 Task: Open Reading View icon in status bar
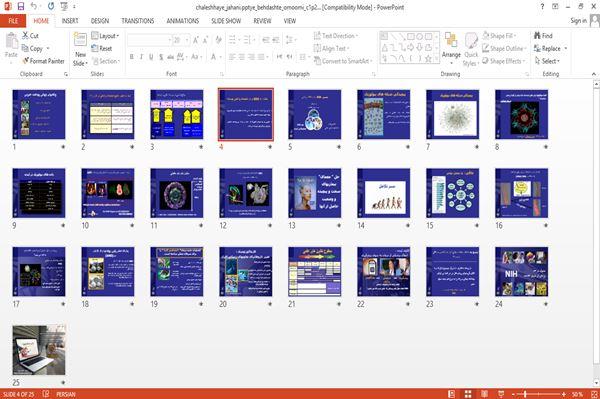(484, 394)
